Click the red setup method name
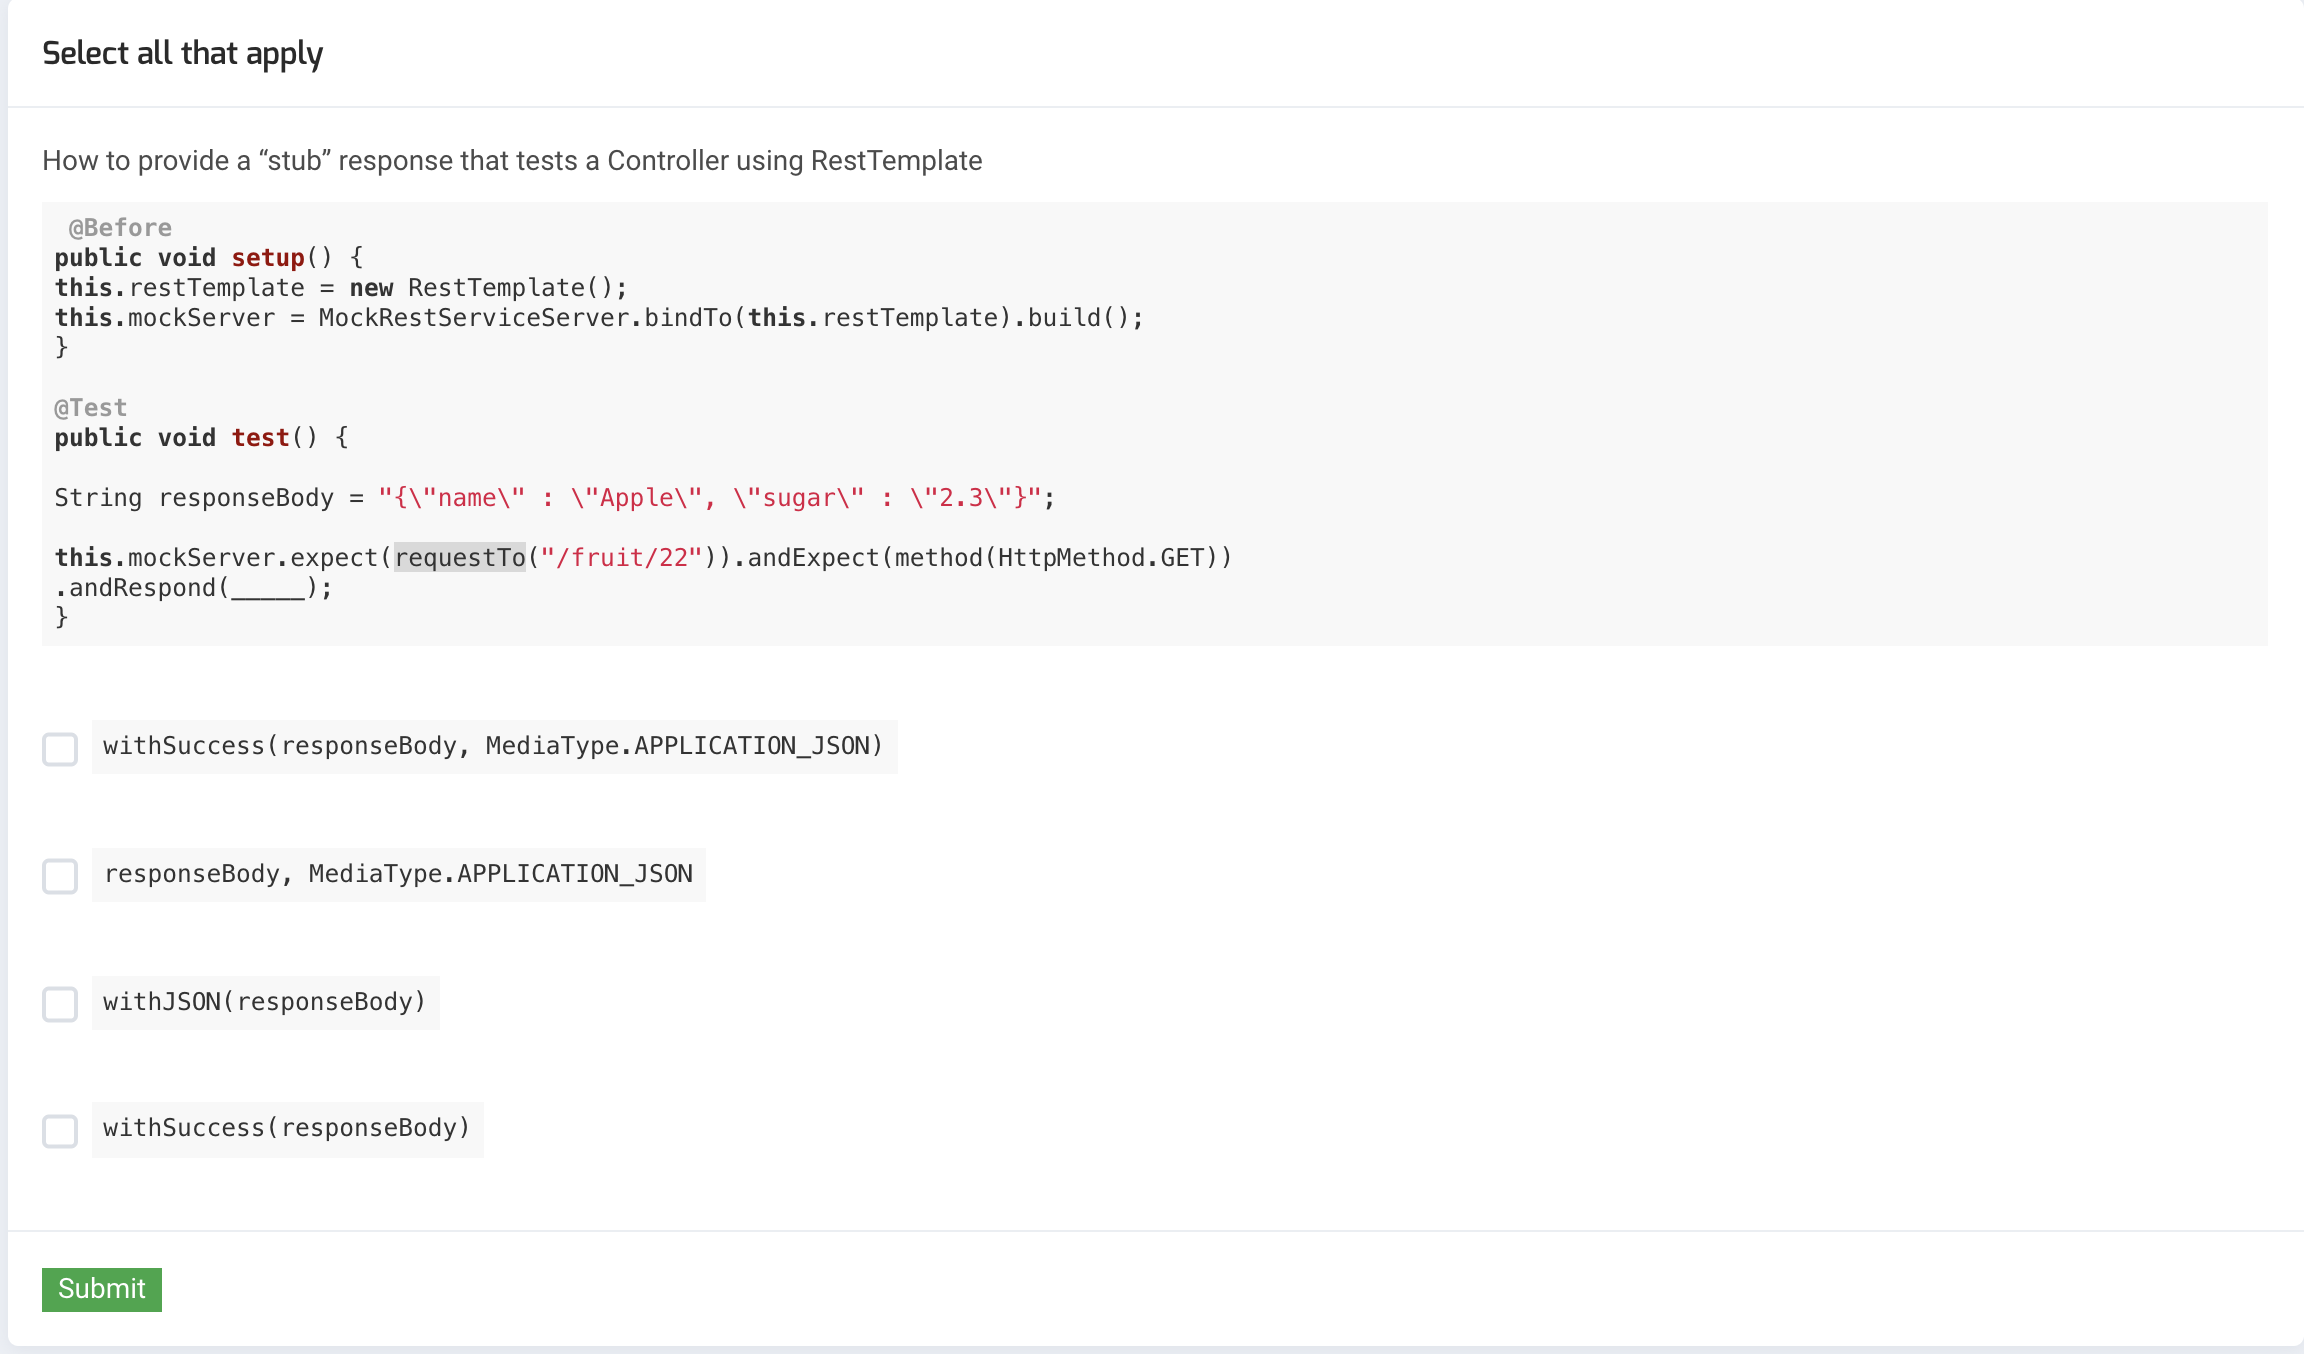 (268, 258)
